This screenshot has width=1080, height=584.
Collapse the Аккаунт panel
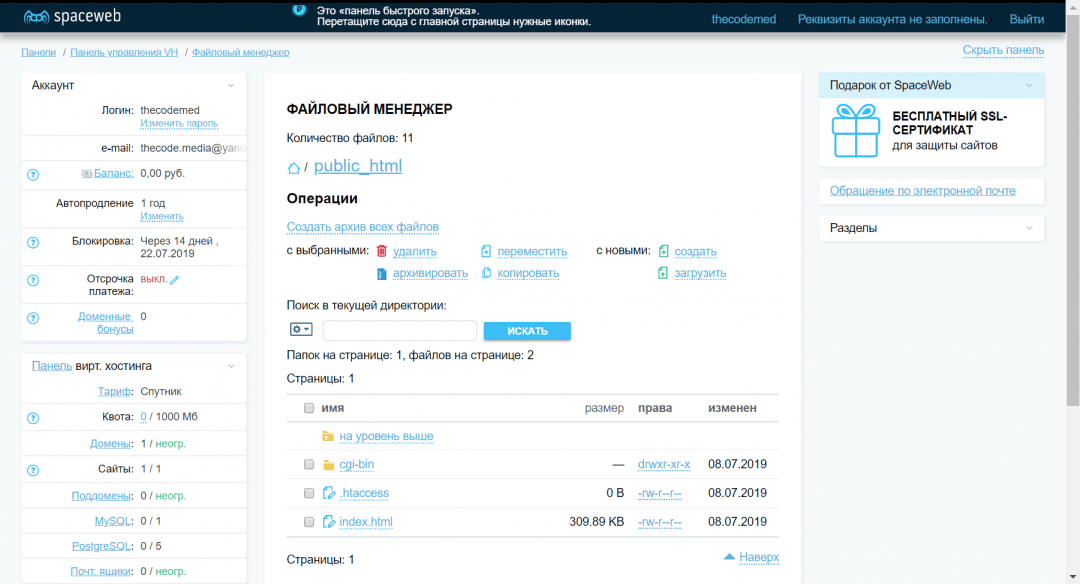coord(231,86)
